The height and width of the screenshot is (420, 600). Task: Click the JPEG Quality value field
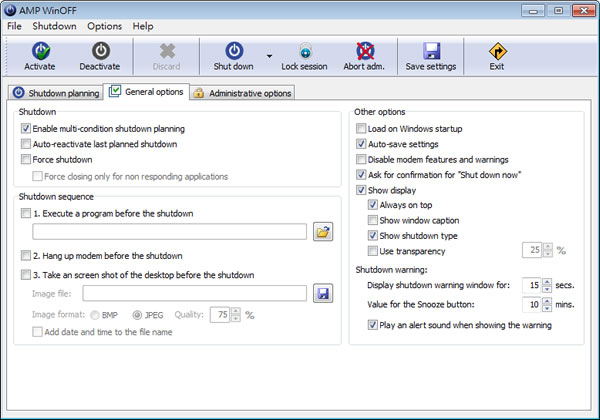220,315
